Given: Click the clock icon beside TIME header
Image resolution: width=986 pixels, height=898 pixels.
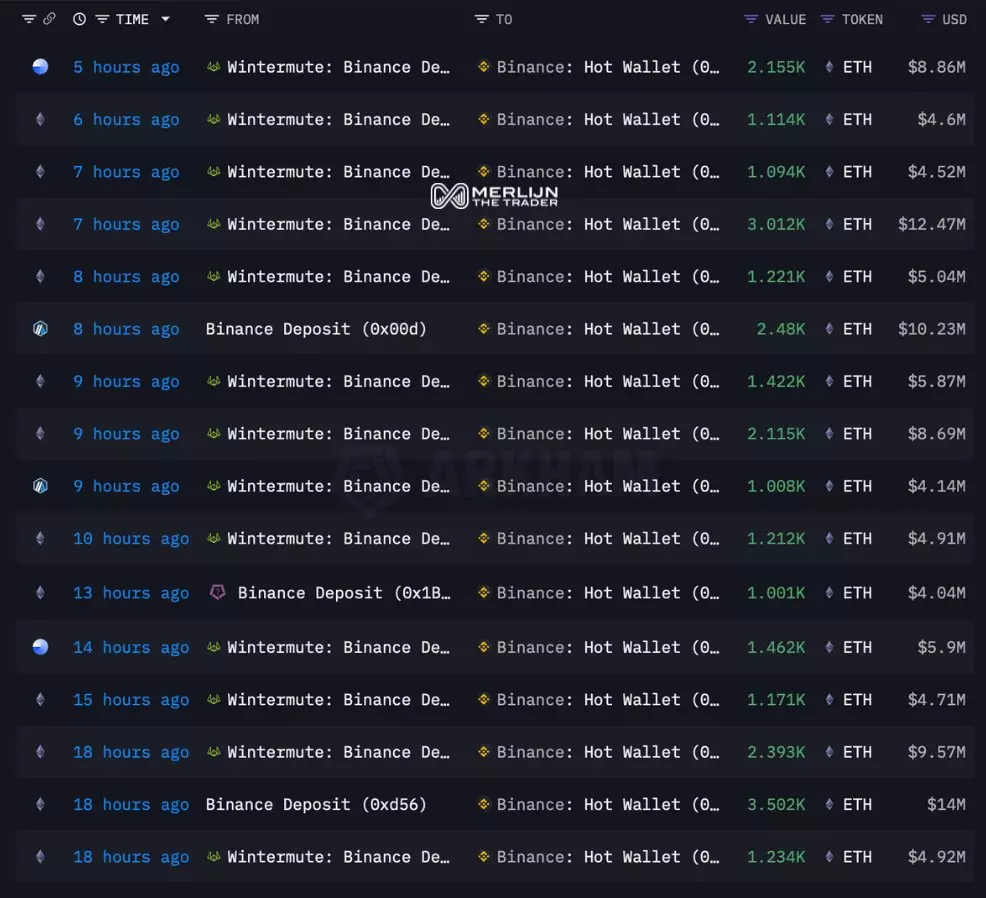Looking at the screenshot, I should (79, 19).
